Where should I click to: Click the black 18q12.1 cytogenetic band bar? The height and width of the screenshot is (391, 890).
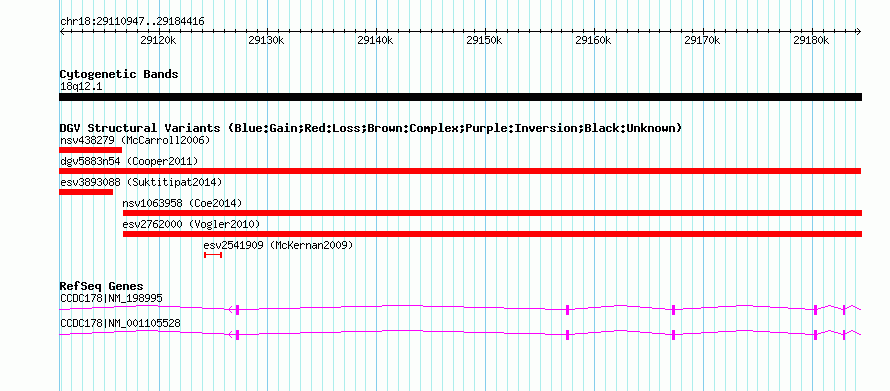(x=460, y=97)
